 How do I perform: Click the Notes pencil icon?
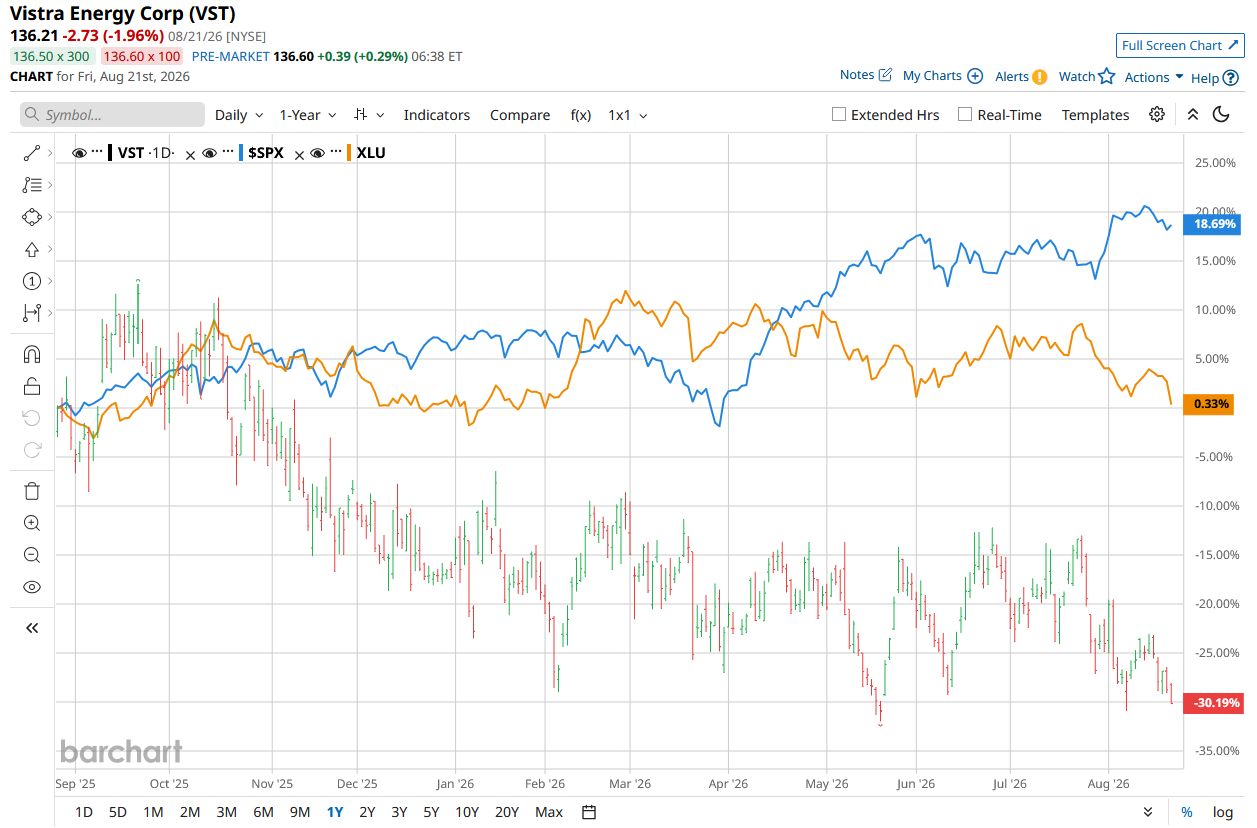tap(885, 75)
